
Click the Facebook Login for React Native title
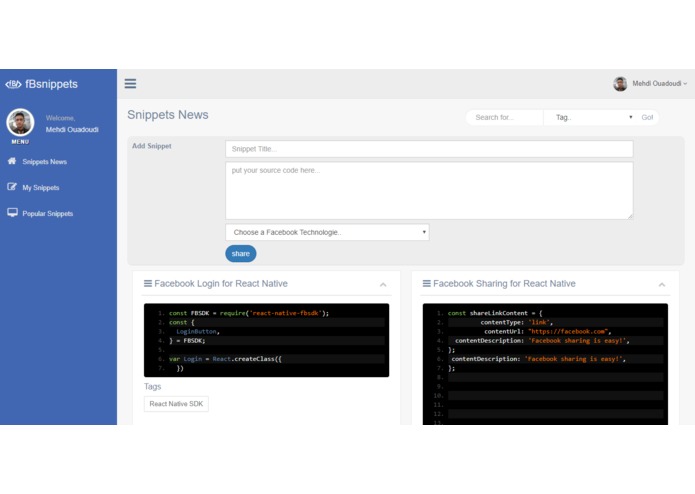click(221, 284)
